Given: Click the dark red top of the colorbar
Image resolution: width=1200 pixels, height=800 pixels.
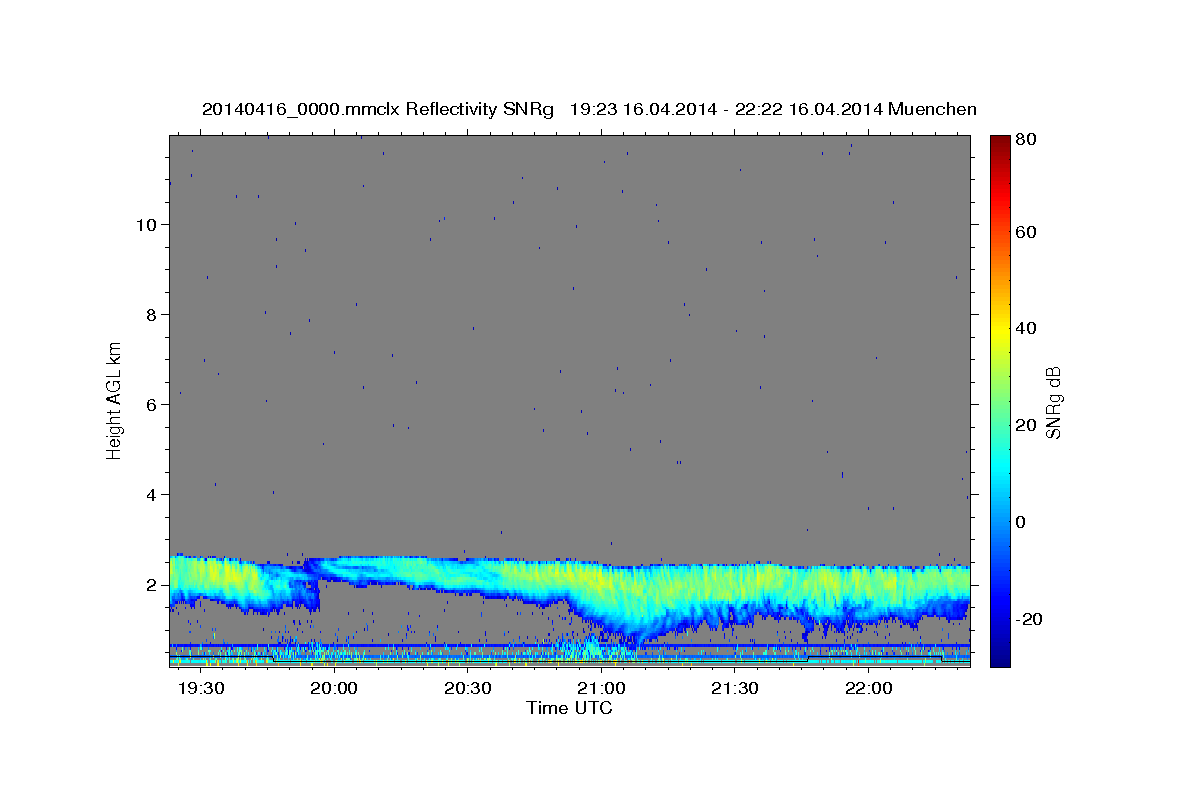Looking at the screenshot, I should pyautogui.click(x=999, y=143).
